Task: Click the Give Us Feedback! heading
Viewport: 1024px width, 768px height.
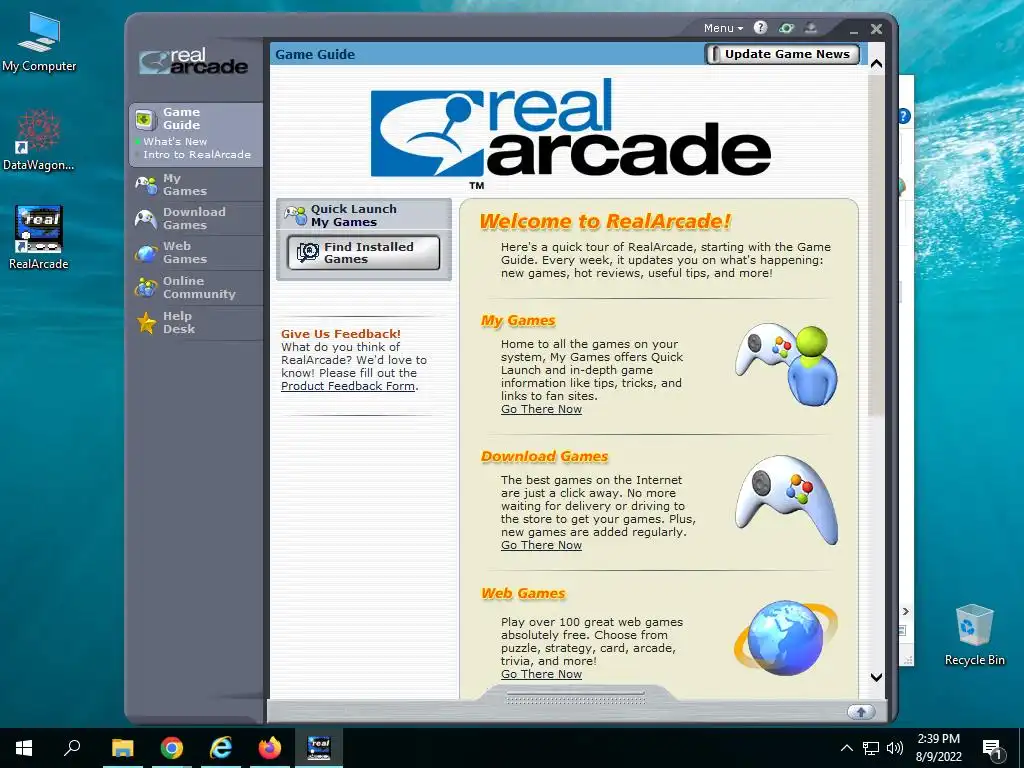Action: pos(341,334)
